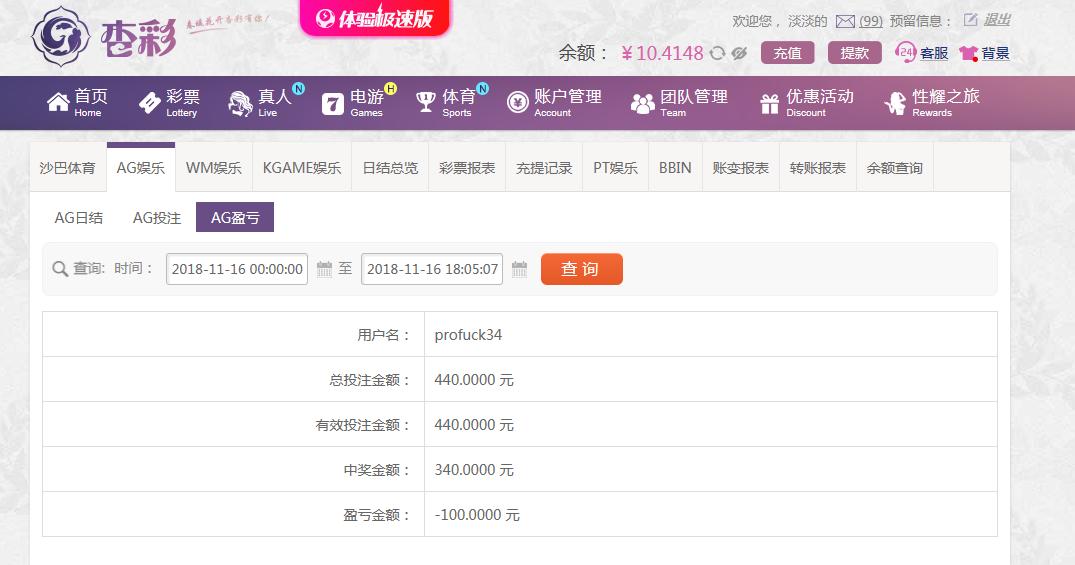The image size is (1075, 565).
Task: Click the 电游 Games seven icon
Action: pyautogui.click(x=333, y=104)
